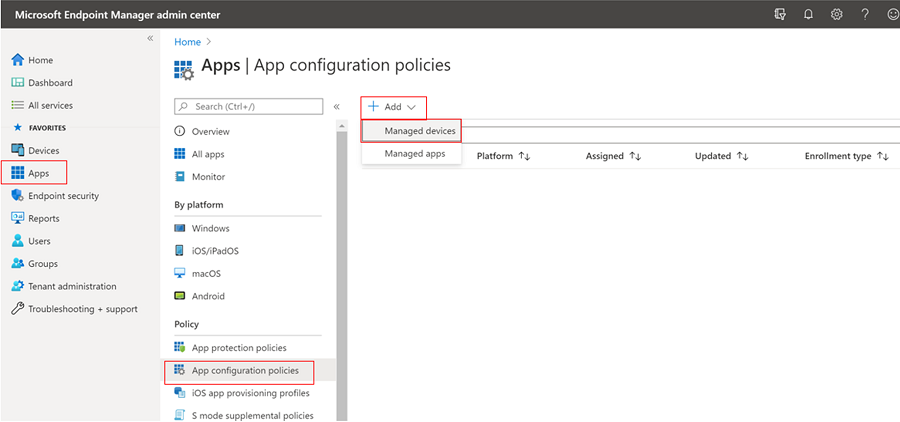Click the Devices icon in favorites
This screenshot has height=422, width=900.
(x=18, y=150)
